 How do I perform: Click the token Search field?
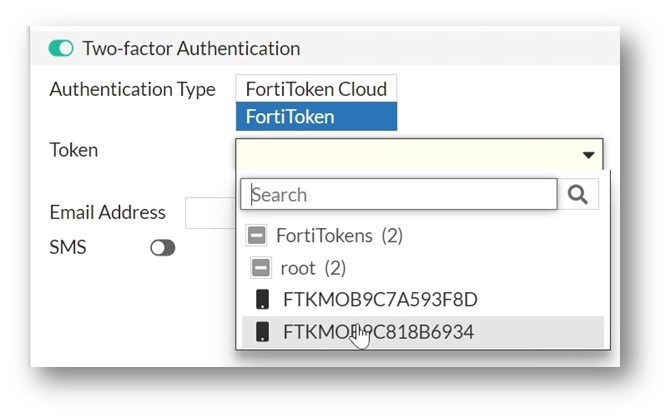(x=399, y=195)
